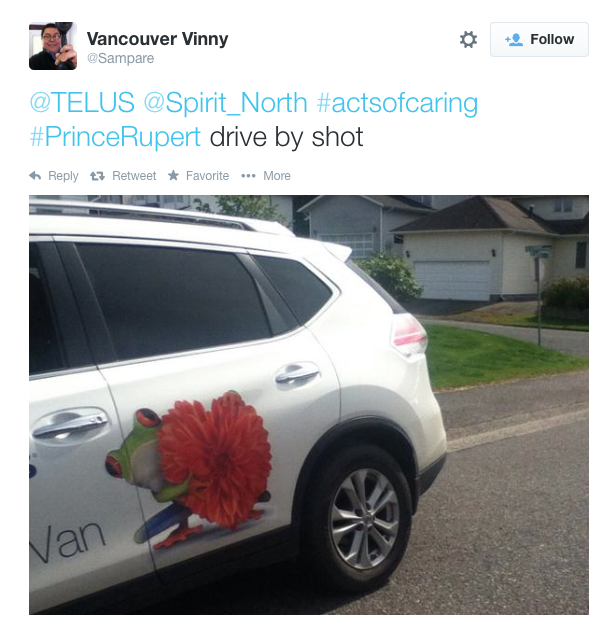The height and width of the screenshot is (633, 605).
Task: Open the @Spirit_North mention link
Action: pyautogui.click(x=226, y=103)
